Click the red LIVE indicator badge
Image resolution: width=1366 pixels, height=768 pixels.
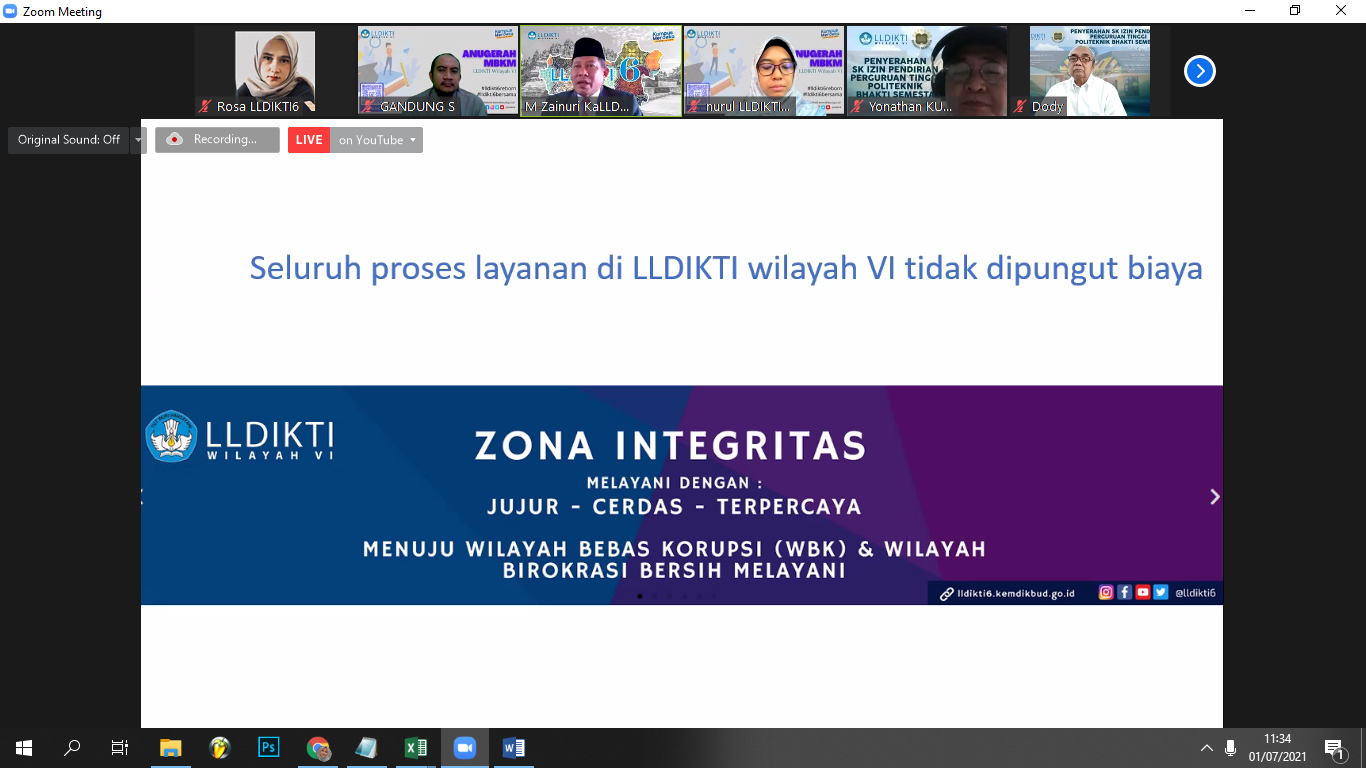click(x=309, y=140)
